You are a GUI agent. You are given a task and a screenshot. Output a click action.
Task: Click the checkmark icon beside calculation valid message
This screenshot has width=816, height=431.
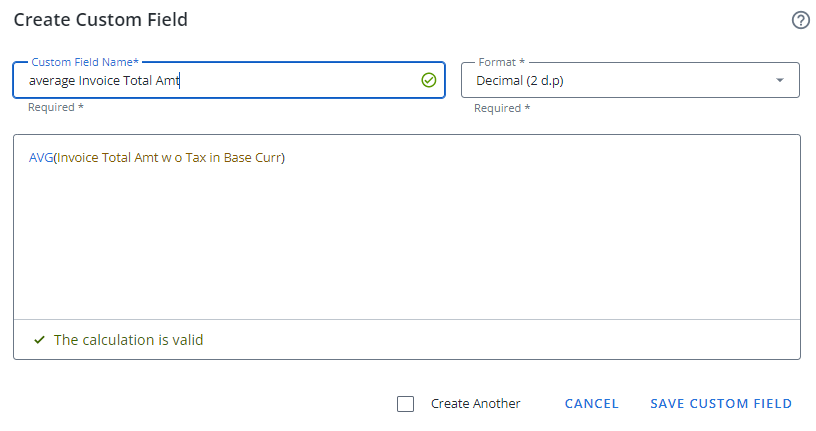pyautogui.click(x=39, y=340)
